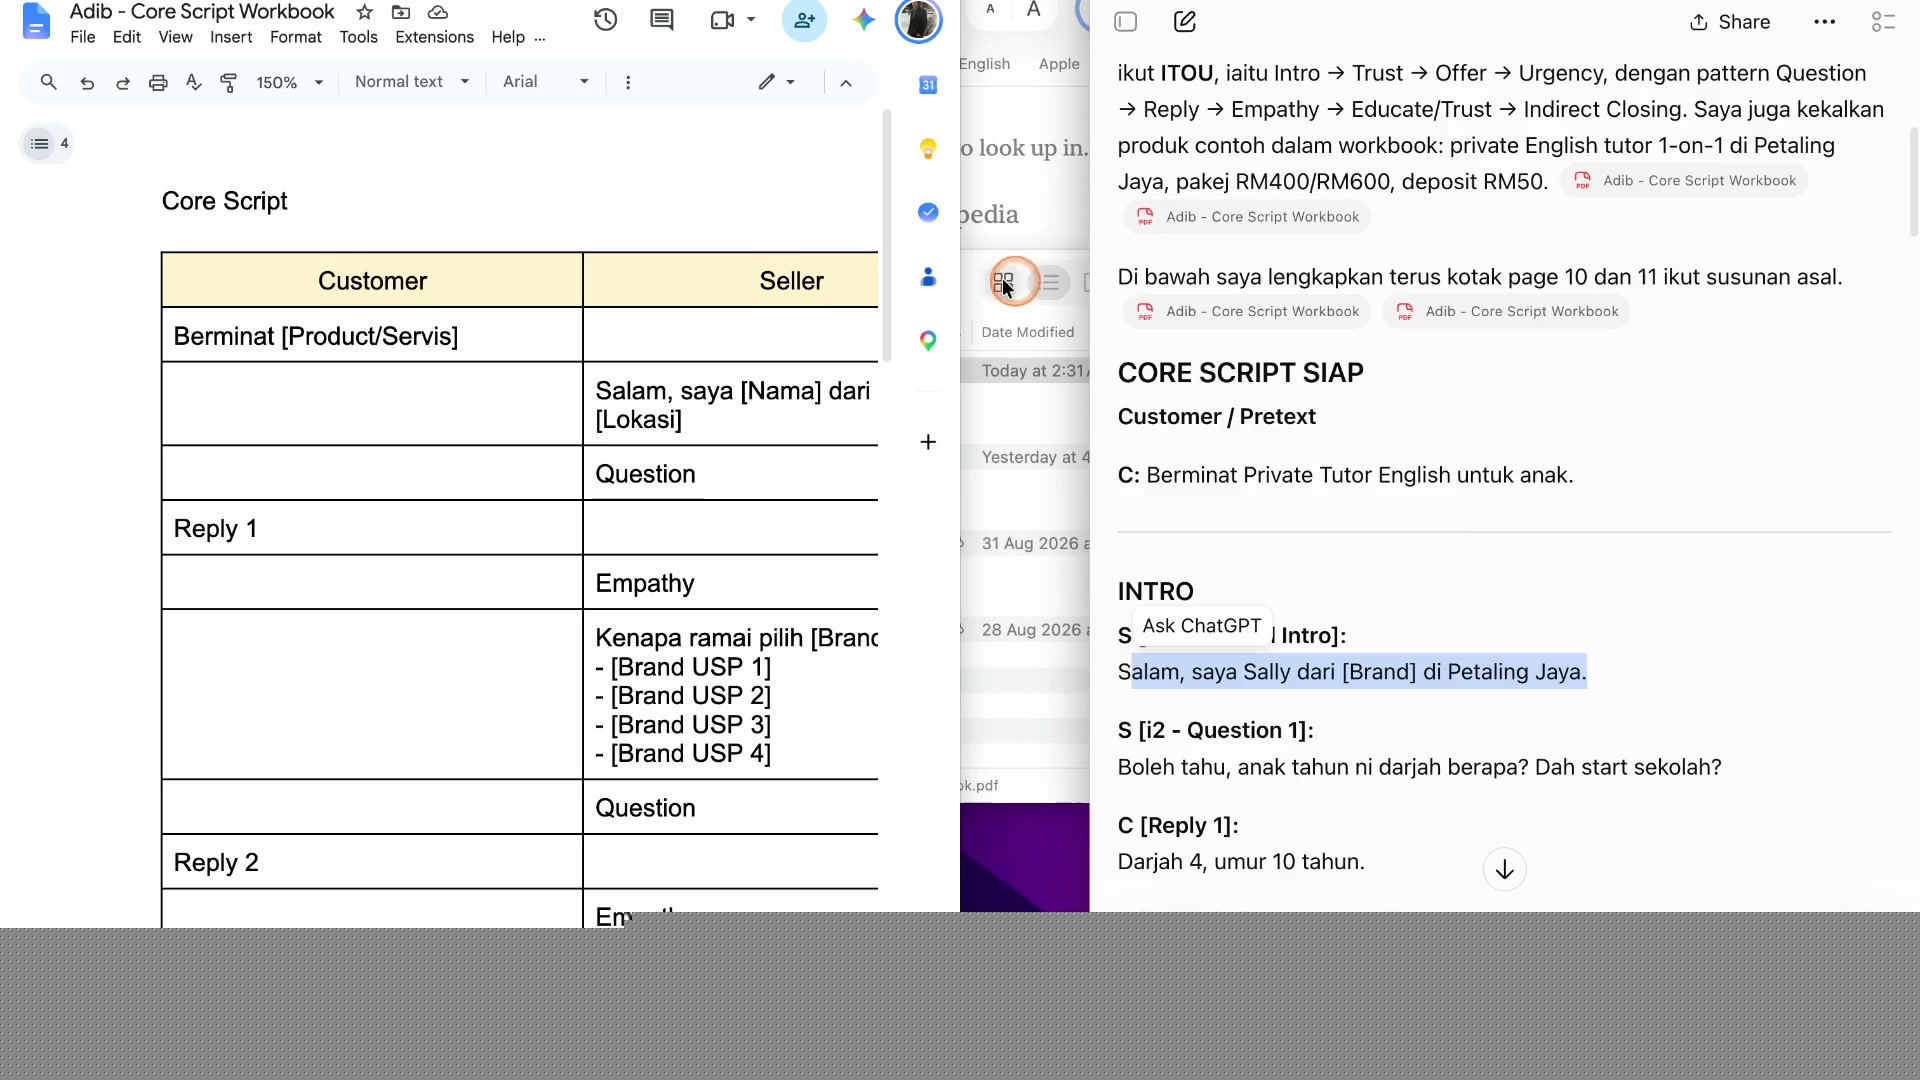Get add-ons plus icon

click(x=928, y=442)
